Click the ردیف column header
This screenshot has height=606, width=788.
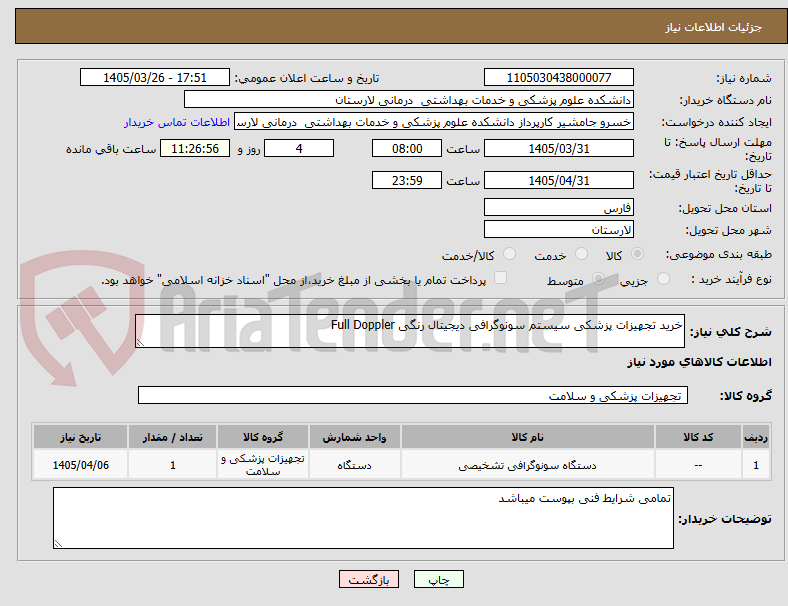(756, 437)
